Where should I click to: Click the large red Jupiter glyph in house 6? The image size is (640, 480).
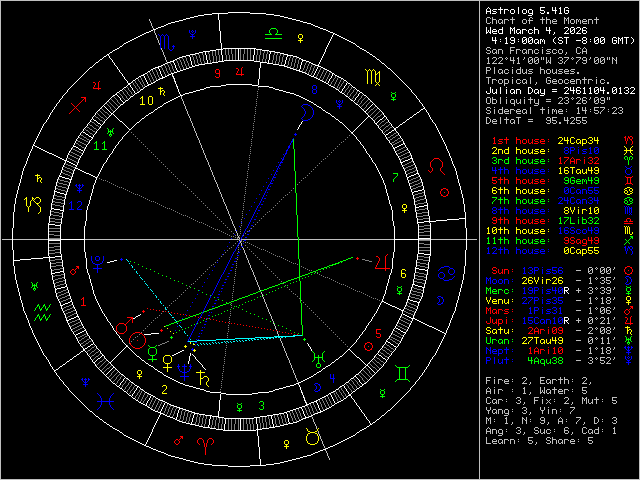click(382, 262)
